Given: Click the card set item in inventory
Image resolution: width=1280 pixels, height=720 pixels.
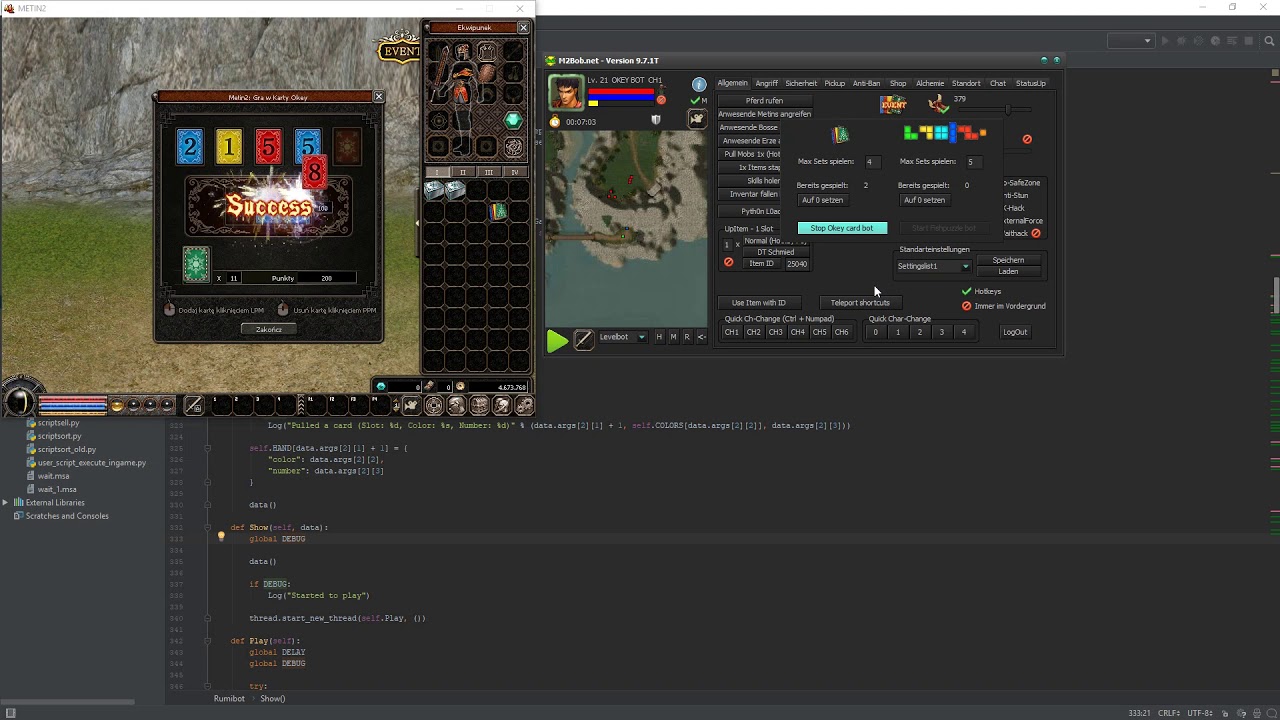Looking at the screenshot, I should pos(498,211).
